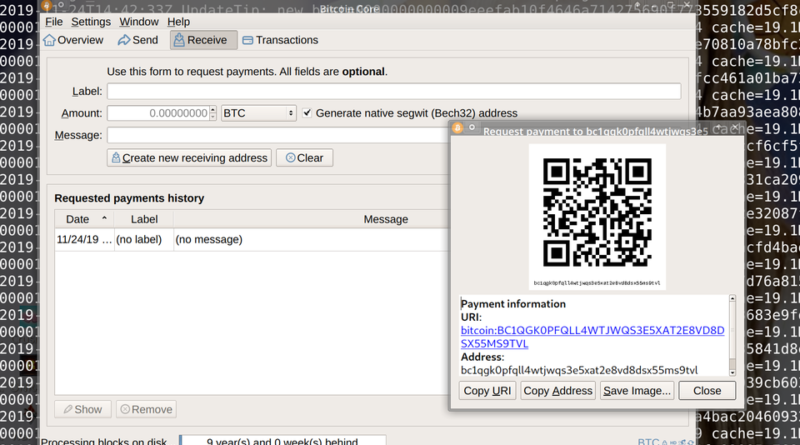Close the Request payment dialog with Close button
The height and width of the screenshot is (445, 800).
(x=707, y=391)
